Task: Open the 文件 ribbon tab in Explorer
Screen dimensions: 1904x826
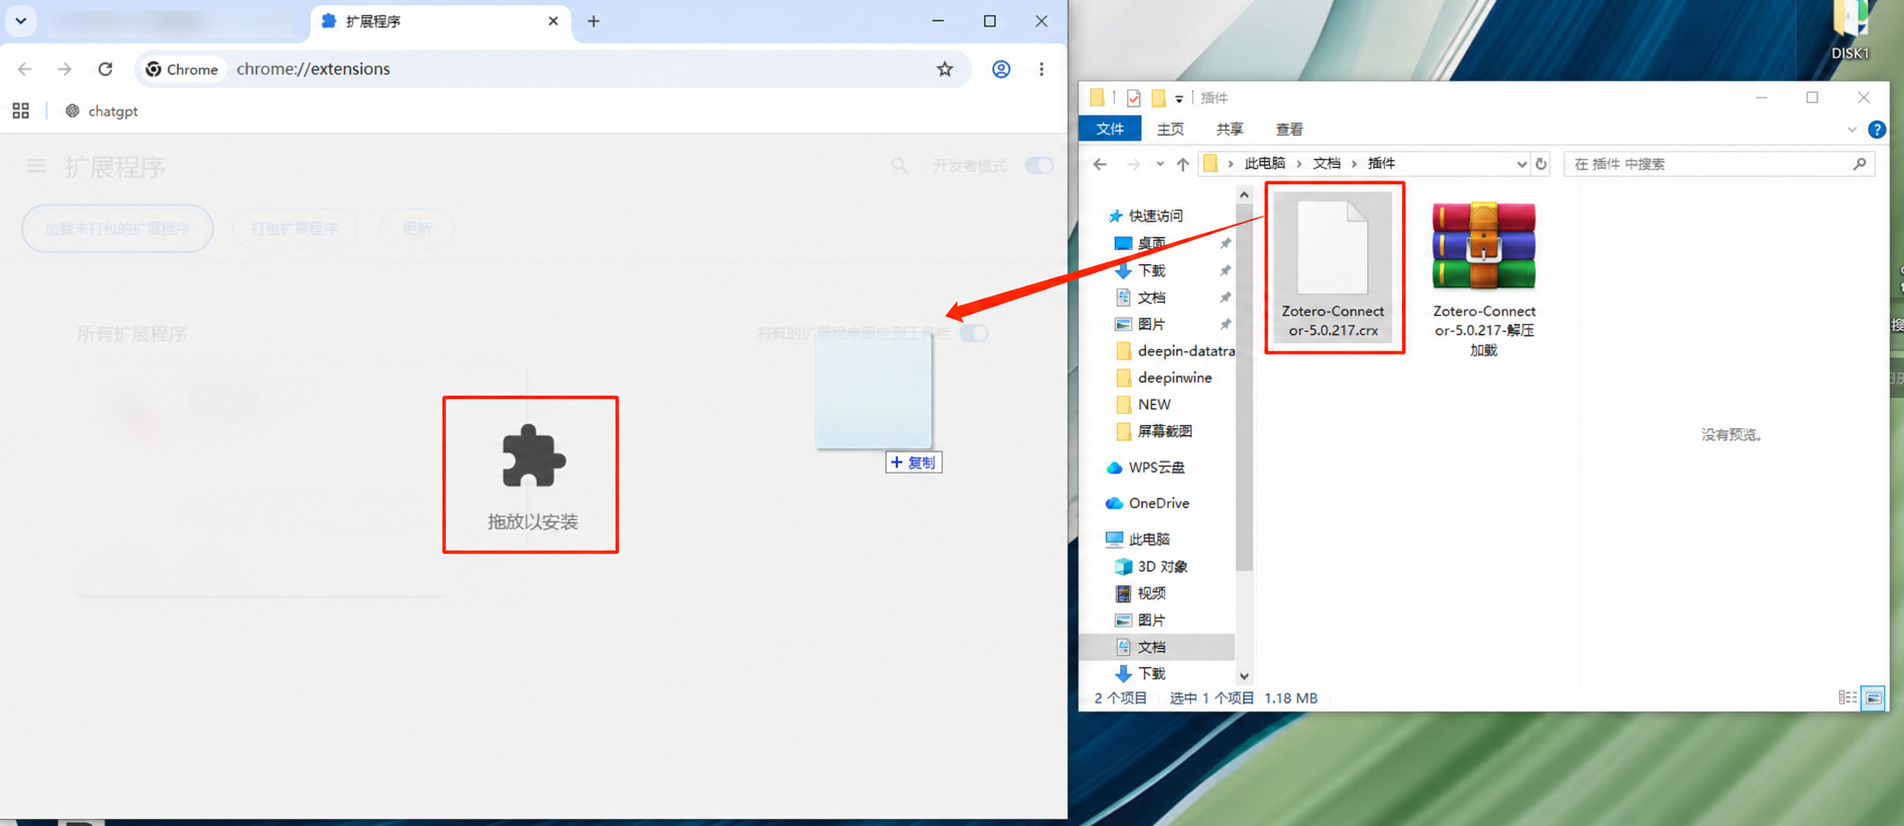Action: (1110, 129)
